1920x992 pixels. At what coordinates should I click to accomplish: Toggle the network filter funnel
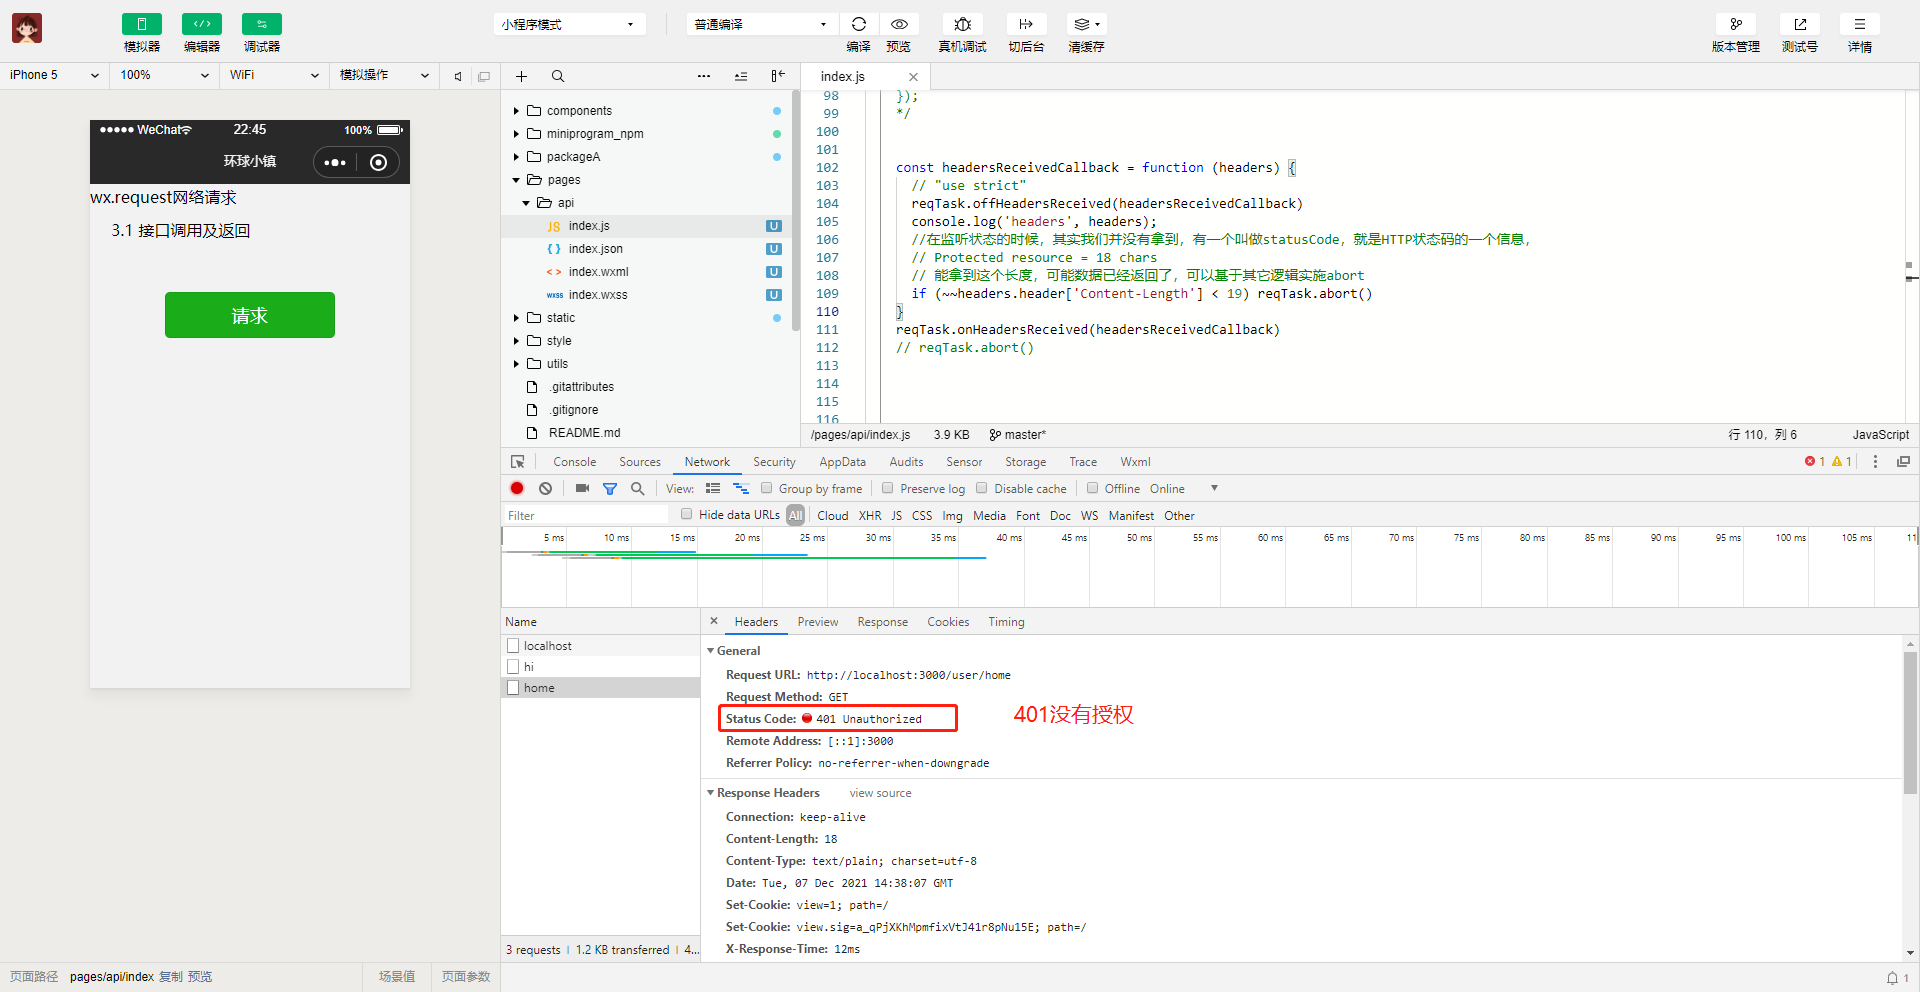(x=610, y=488)
